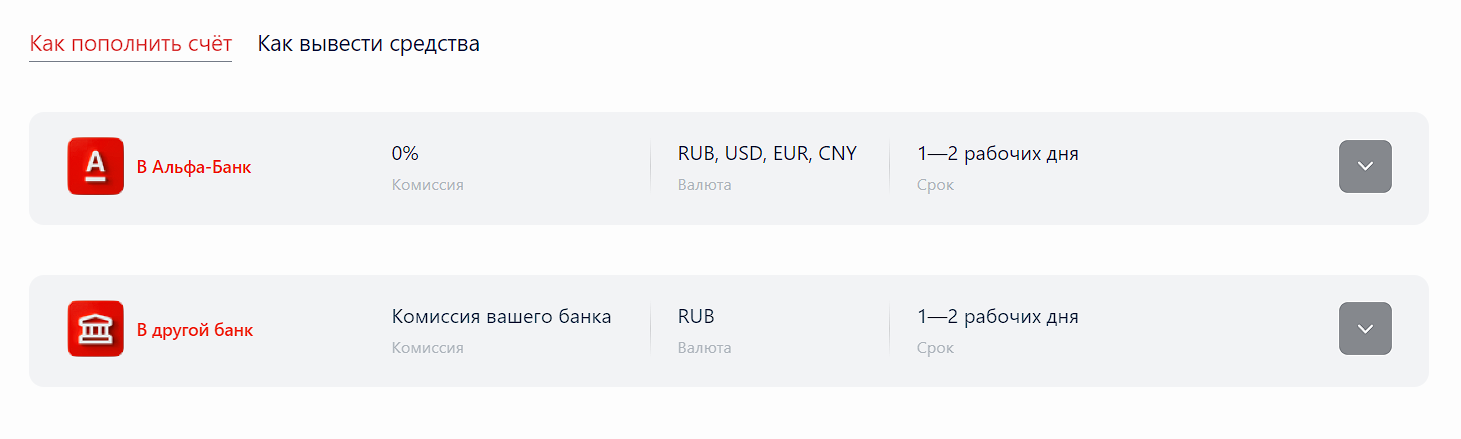Expand the В Альфа-Банк row chevron
This screenshot has width=1461, height=439.
coord(1365,166)
